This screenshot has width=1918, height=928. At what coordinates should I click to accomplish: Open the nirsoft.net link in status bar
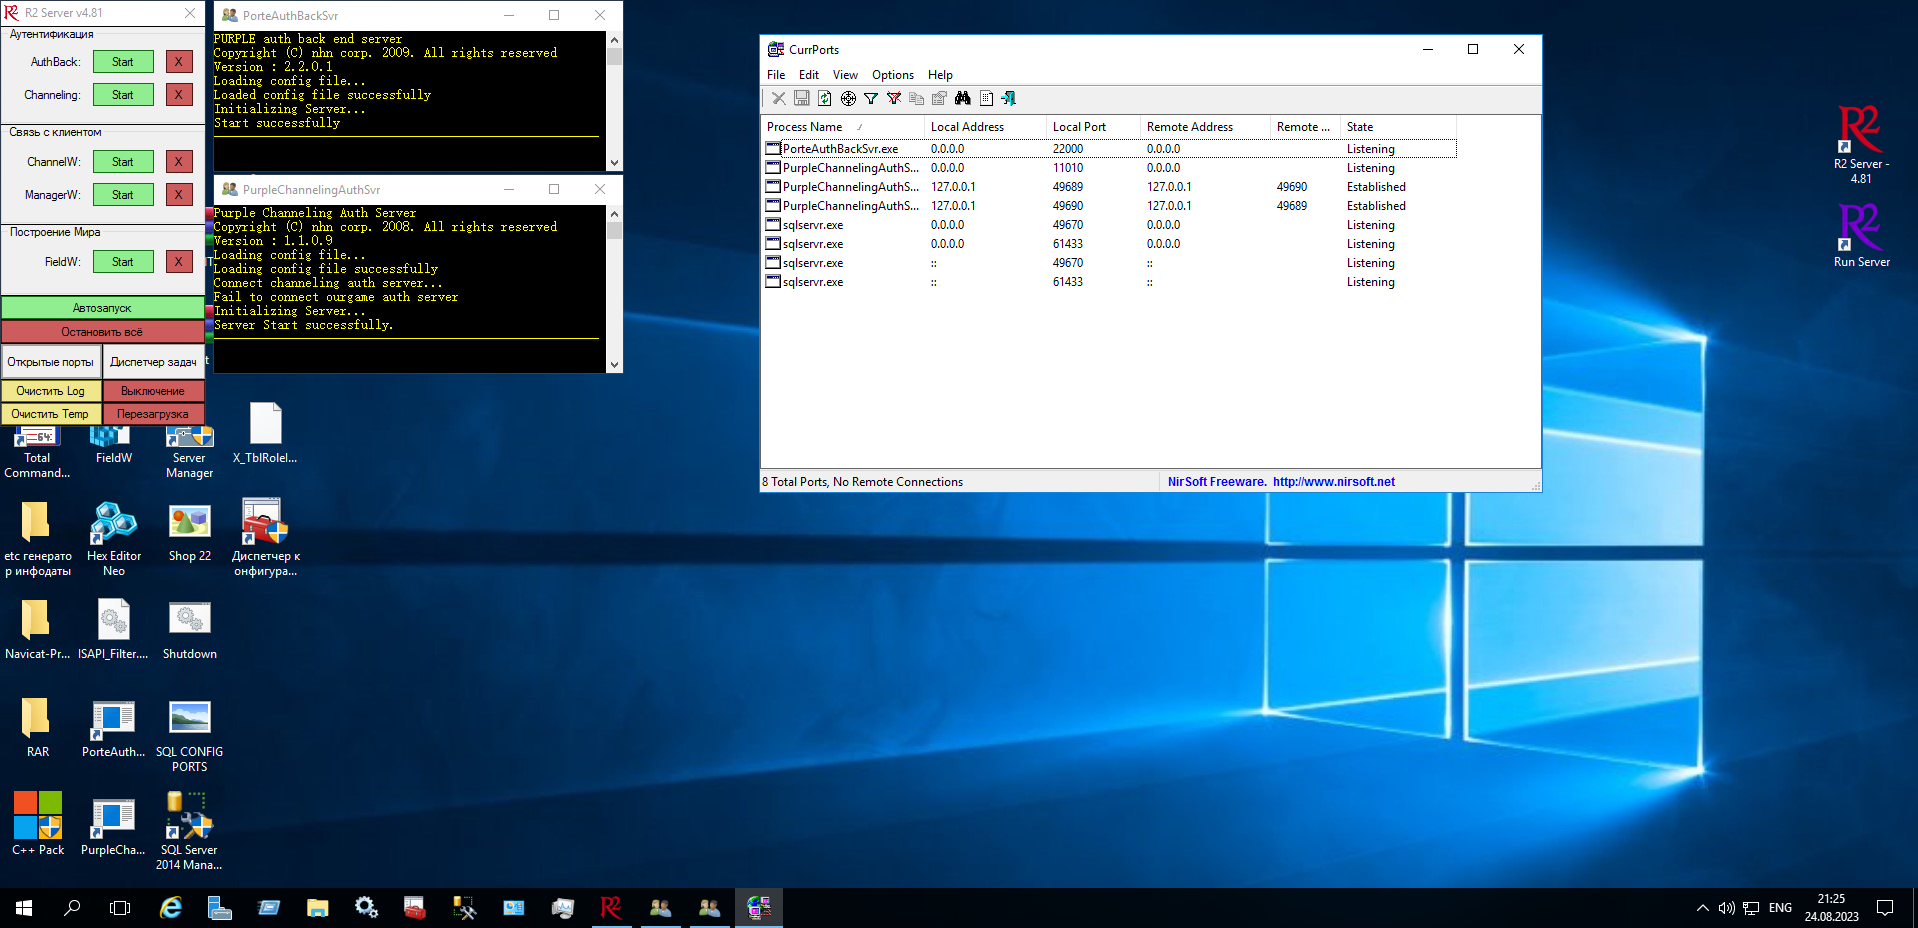pyautogui.click(x=1333, y=482)
